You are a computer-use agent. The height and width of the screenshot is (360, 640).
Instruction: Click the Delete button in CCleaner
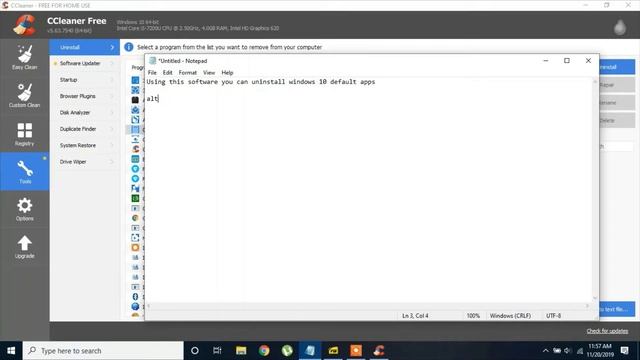617,120
